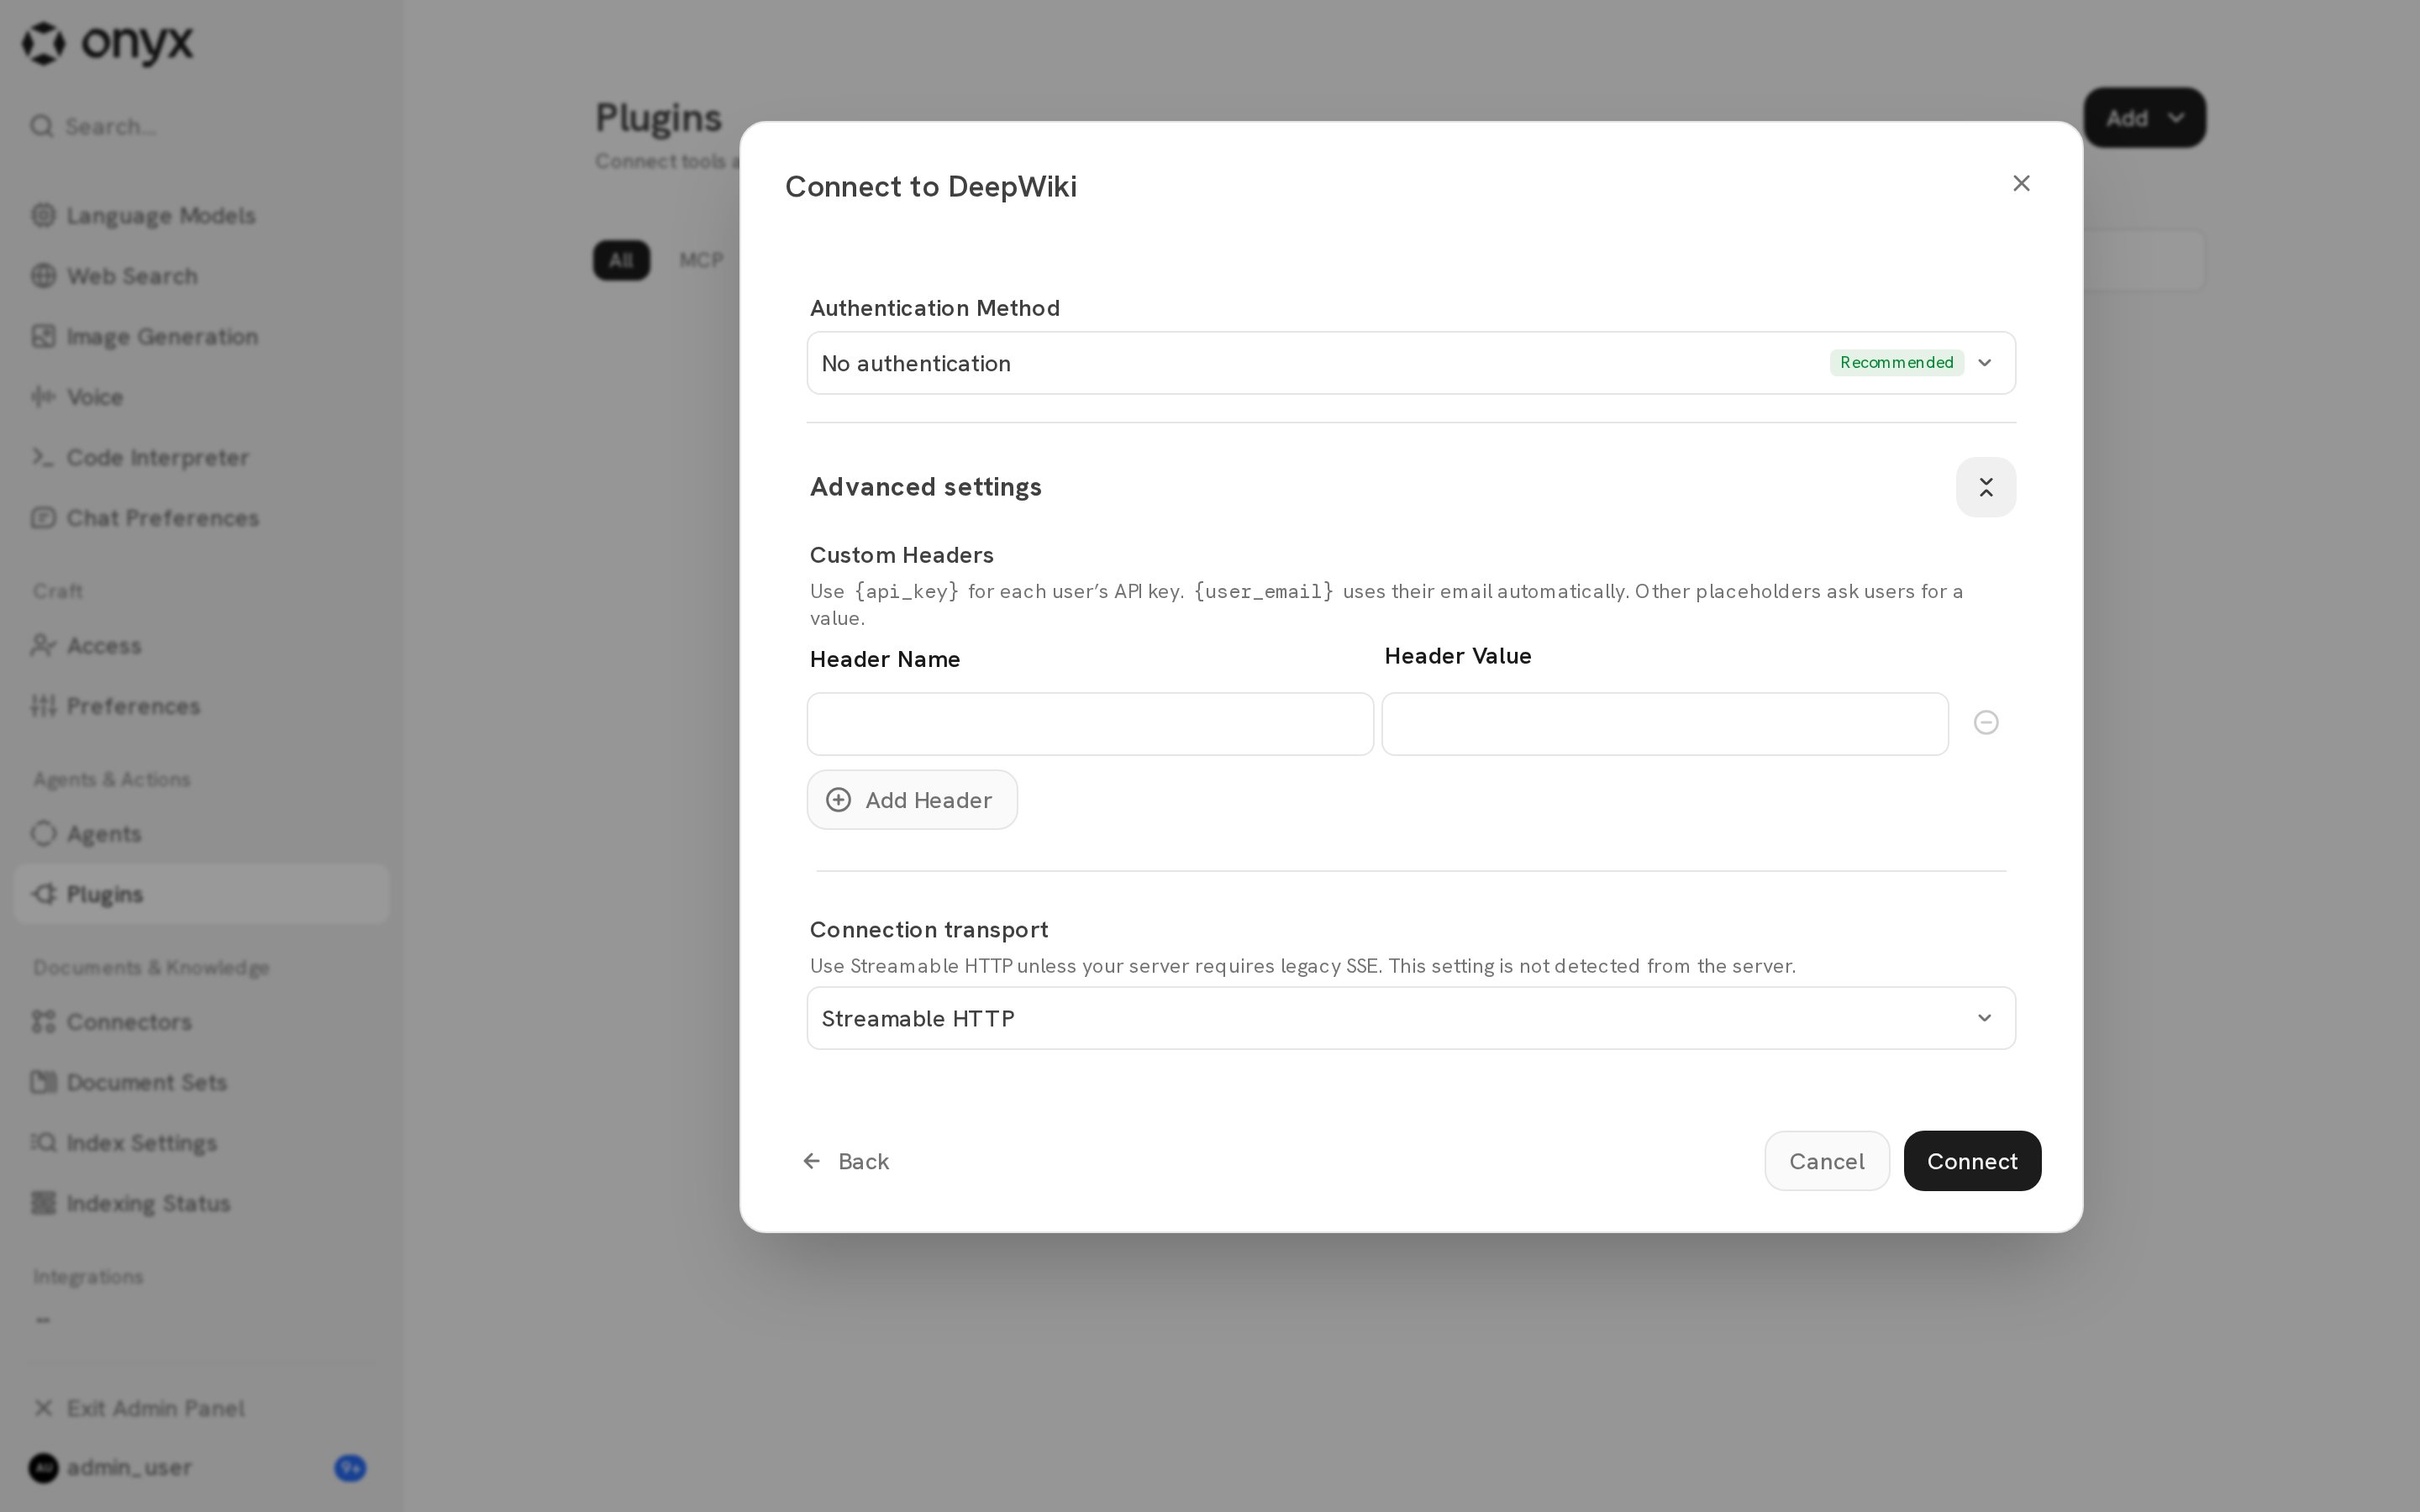Click the Connectors icon
The height and width of the screenshot is (1512, 2420).
(x=43, y=1022)
